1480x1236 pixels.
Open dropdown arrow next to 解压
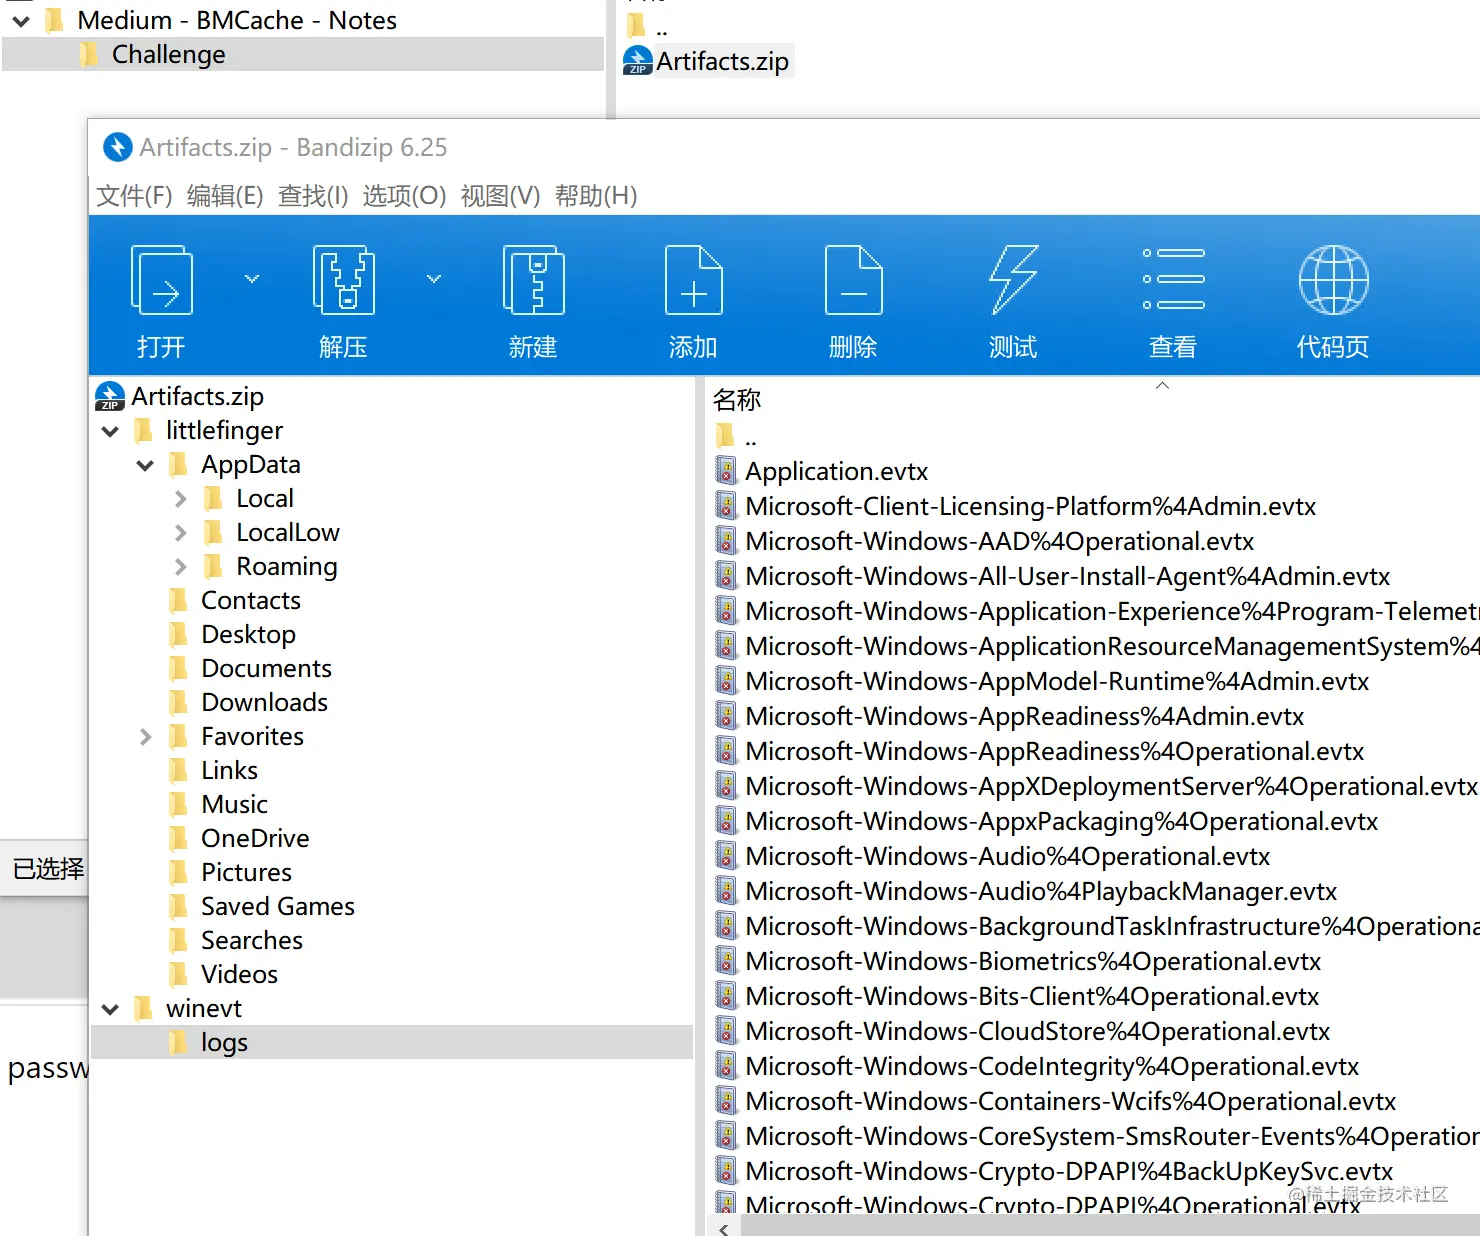[x=434, y=279]
